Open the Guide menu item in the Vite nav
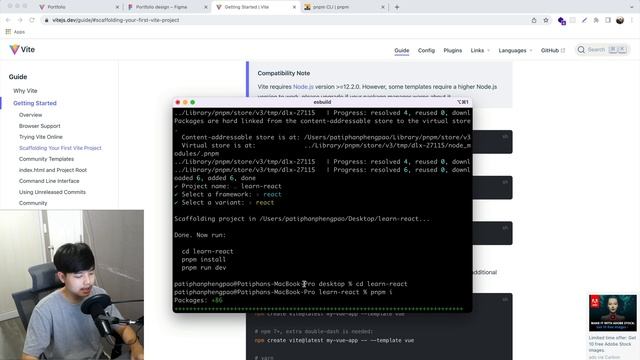This screenshot has height=360, width=640. click(x=402, y=50)
